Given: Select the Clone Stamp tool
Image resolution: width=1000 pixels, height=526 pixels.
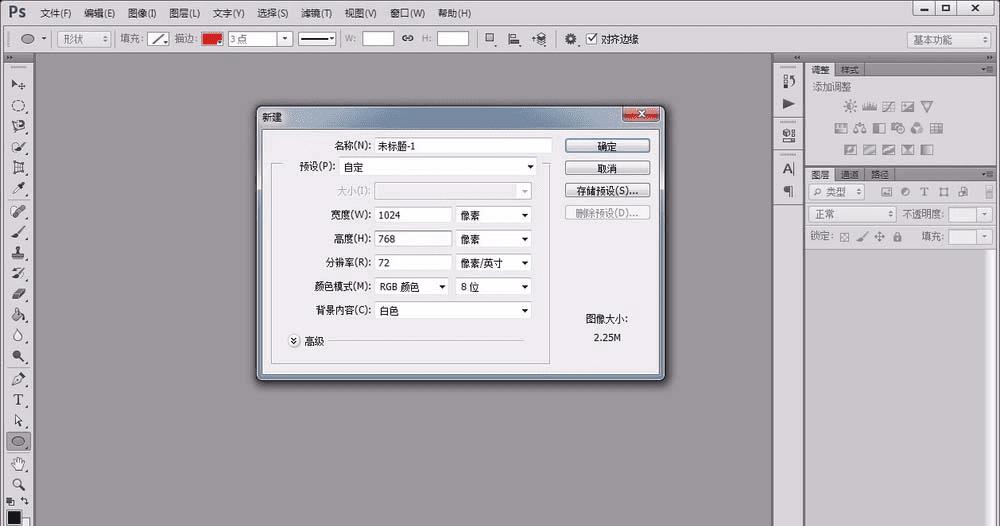Looking at the screenshot, I should [18, 252].
